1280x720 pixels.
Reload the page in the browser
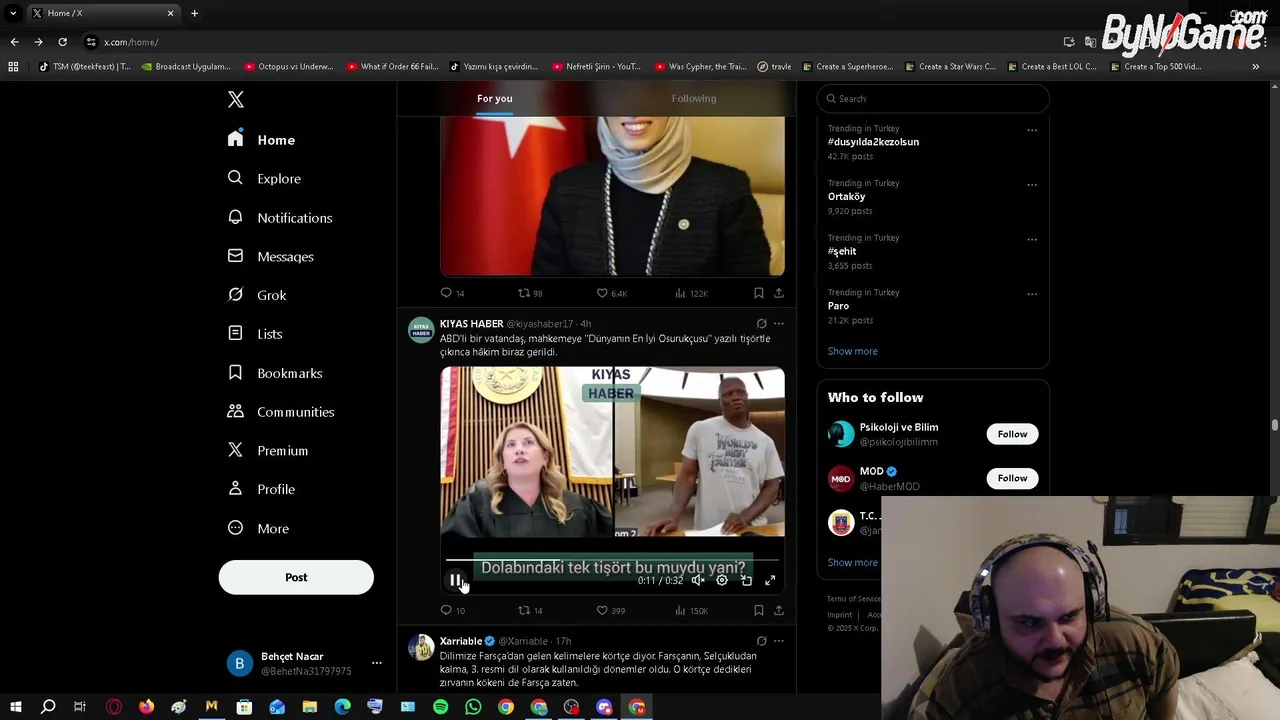[x=62, y=42]
